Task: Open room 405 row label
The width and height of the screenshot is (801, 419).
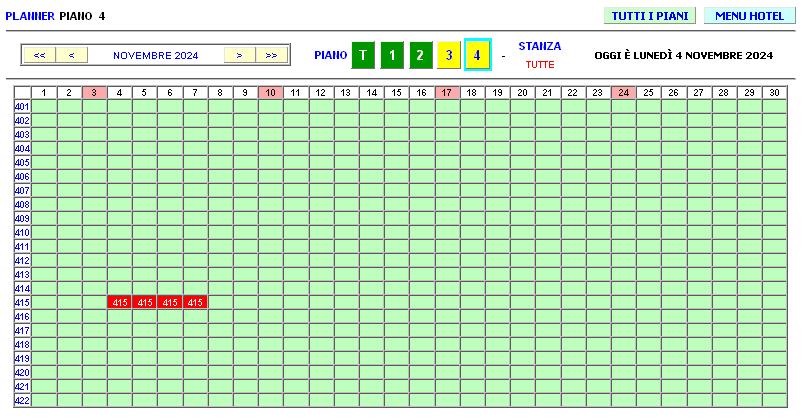Action: pos(22,162)
